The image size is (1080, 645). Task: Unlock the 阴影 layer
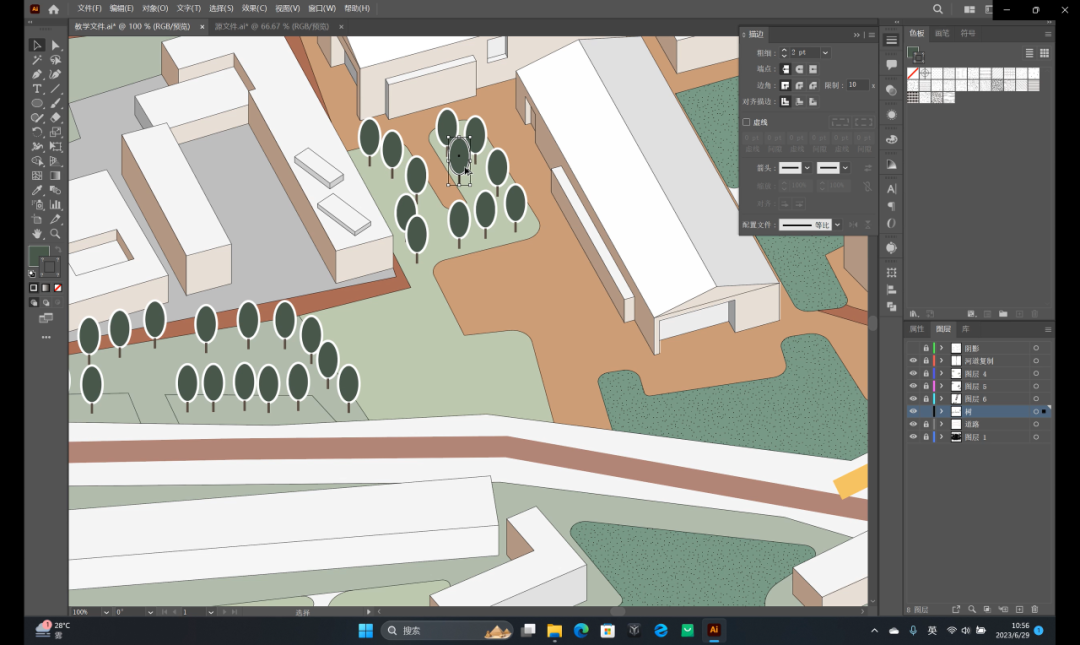[x=926, y=348]
